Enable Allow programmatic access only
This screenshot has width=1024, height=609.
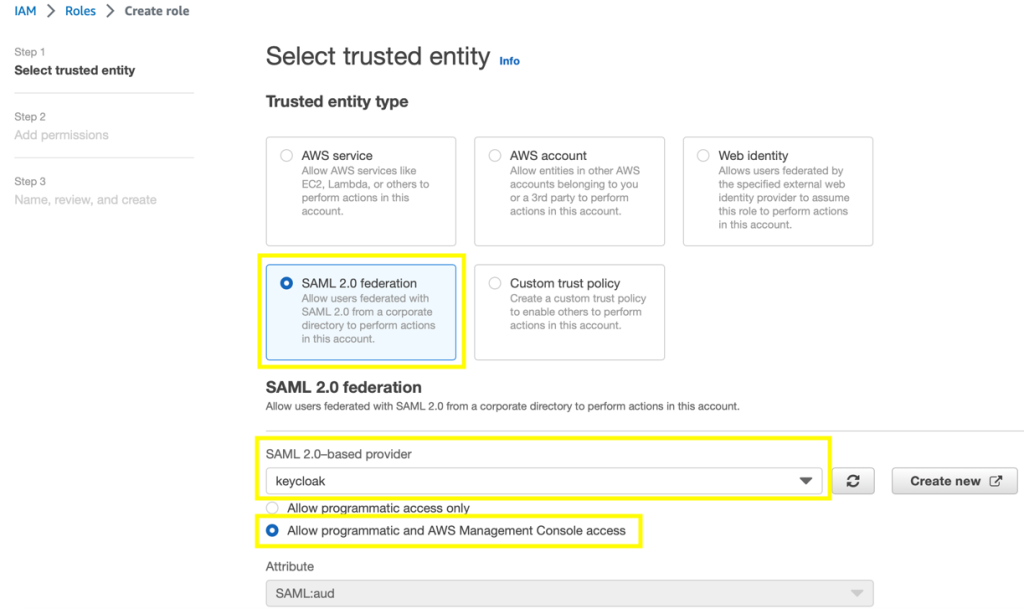[x=273, y=508]
